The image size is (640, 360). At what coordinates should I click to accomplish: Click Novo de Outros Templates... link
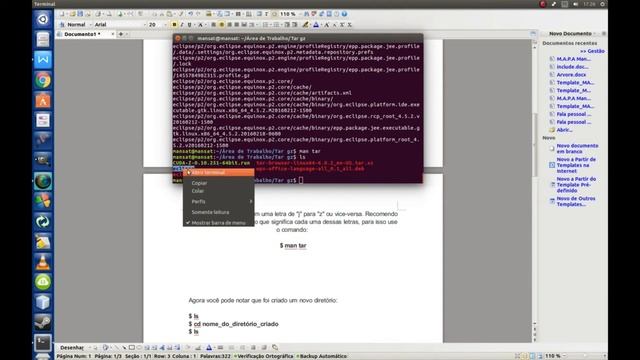[x=576, y=201]
